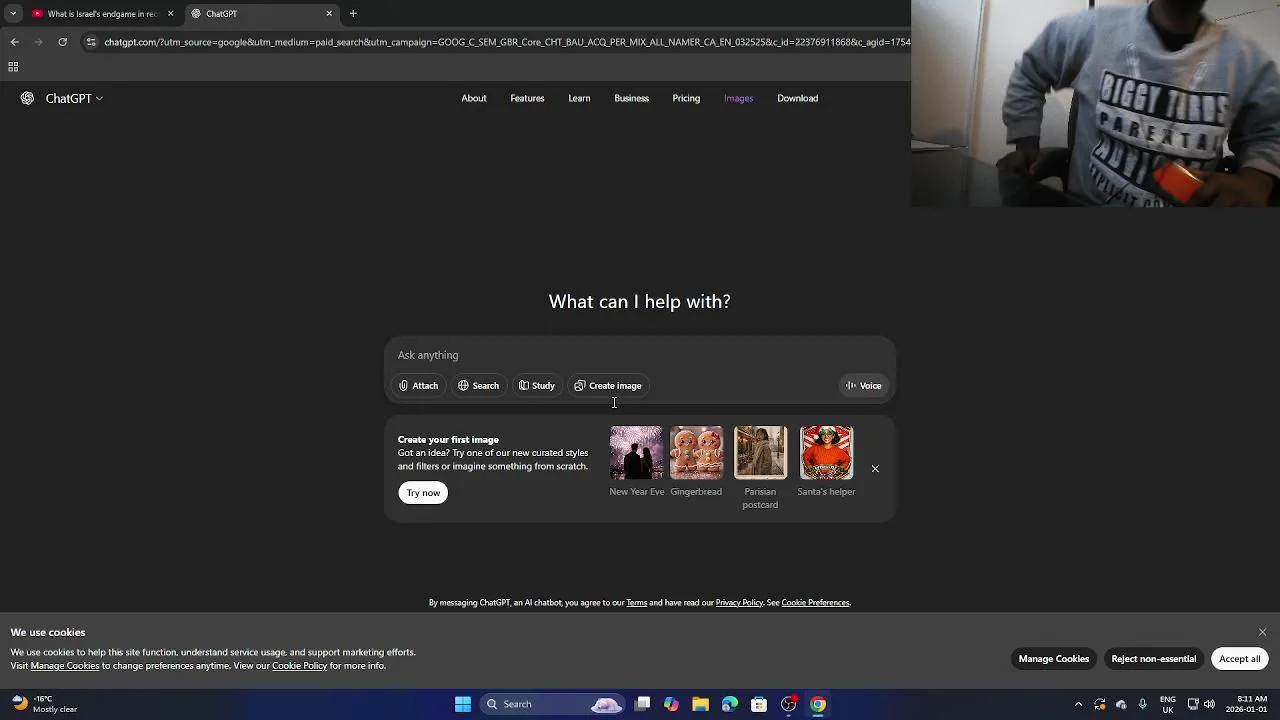Screen dimensions: 1280x720
Task: Open the Business menu item
Action: click(x=631, y=98)
